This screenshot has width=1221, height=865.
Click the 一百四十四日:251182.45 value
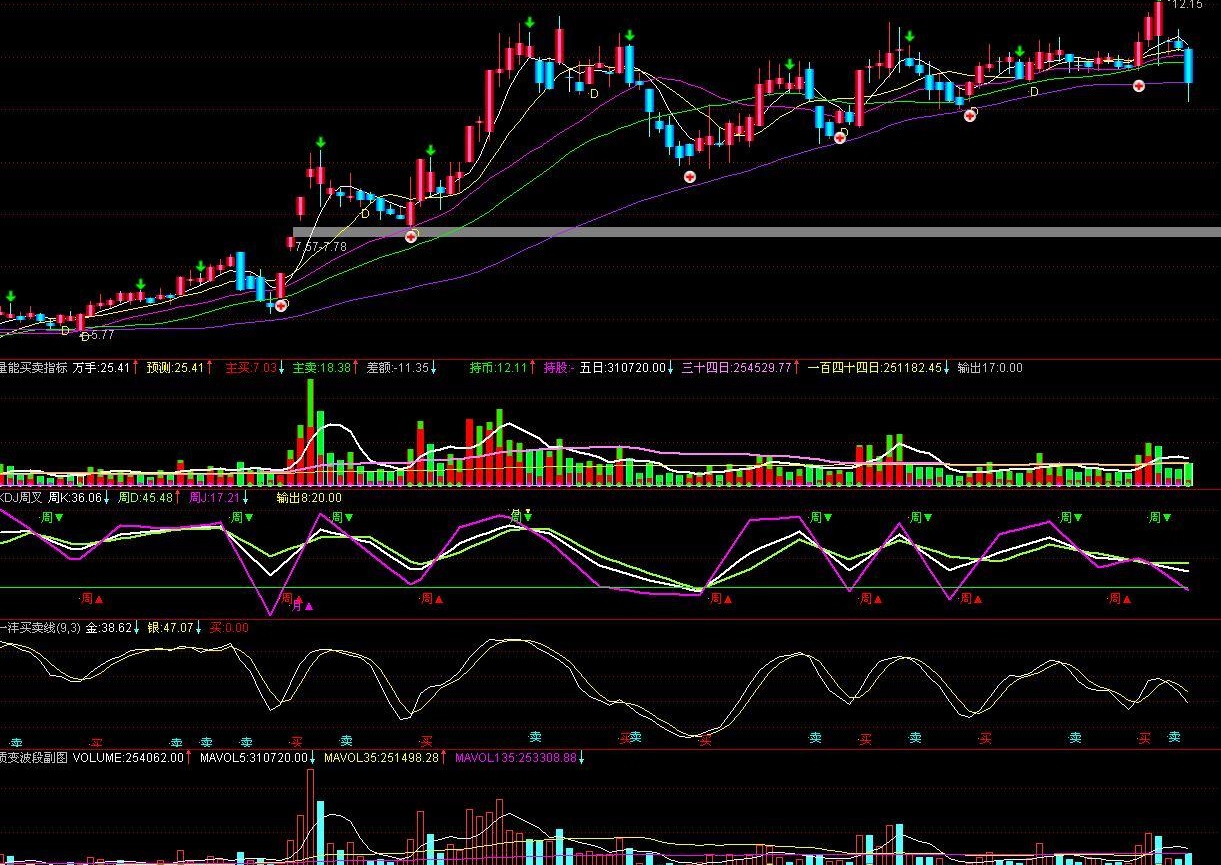pyautogui.click(x=875, y=368)
